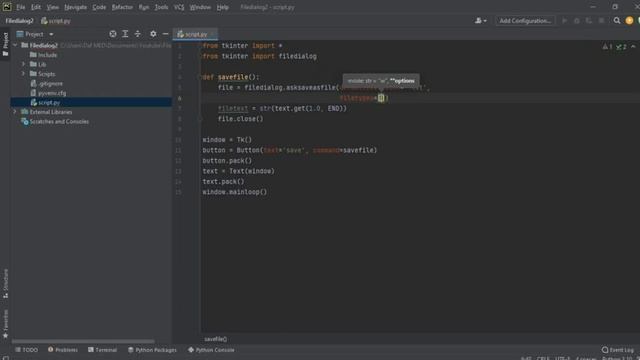Click the fold marker beside def savefile
This screenshot has height=360, width=640.
coord(200,77)
